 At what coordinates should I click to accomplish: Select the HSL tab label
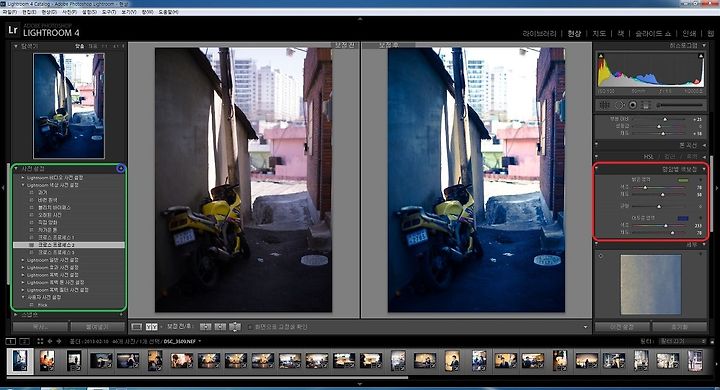[648, 157]
